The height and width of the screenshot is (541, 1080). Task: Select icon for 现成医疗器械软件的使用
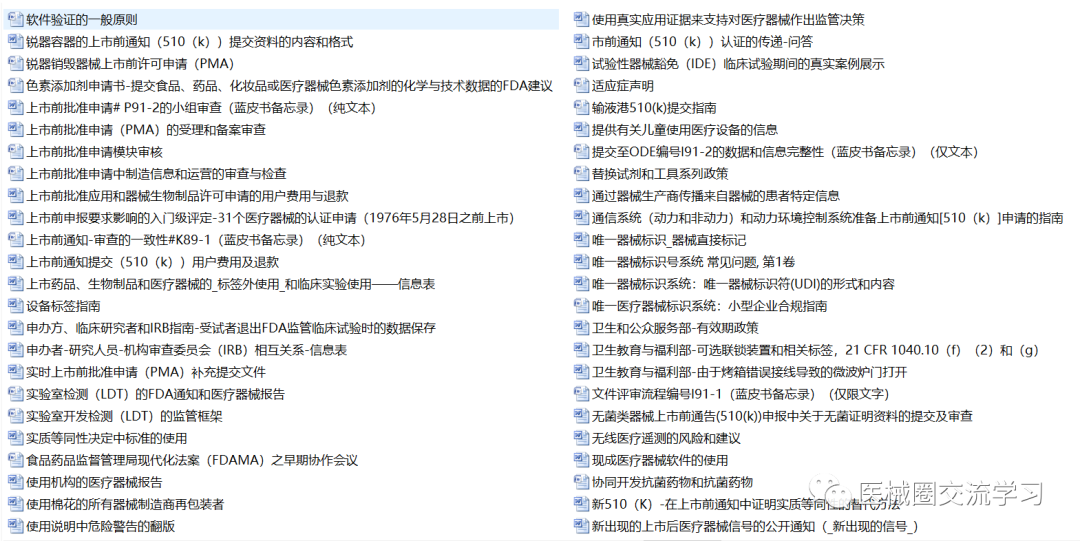(581, 460)
